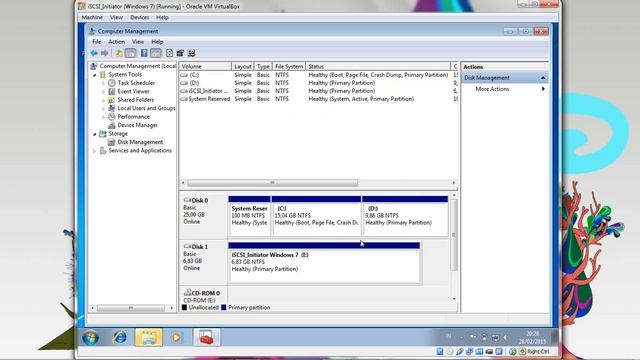640x360 pixels.
Task: Sort by the Layout column header
Action: [x=243, y=66]
